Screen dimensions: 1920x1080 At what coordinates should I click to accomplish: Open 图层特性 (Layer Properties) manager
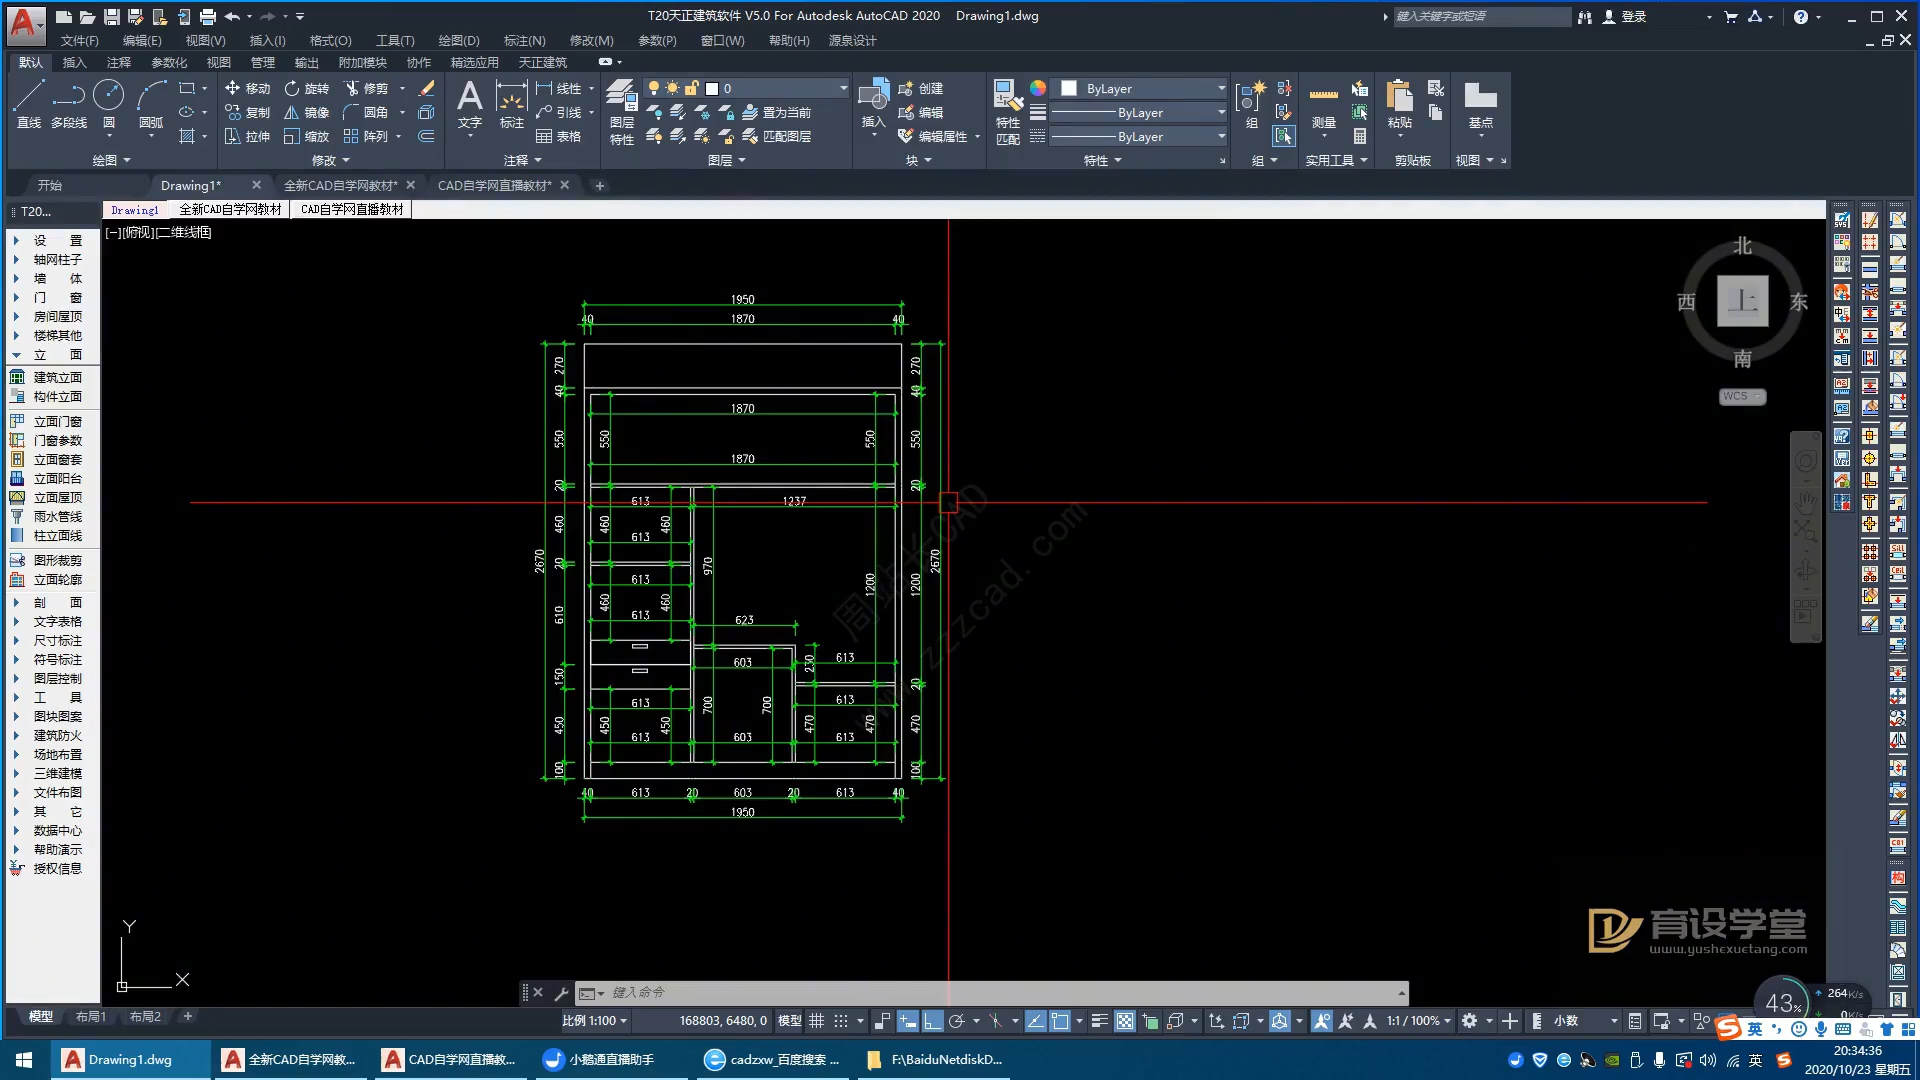[x=622, y=112]
